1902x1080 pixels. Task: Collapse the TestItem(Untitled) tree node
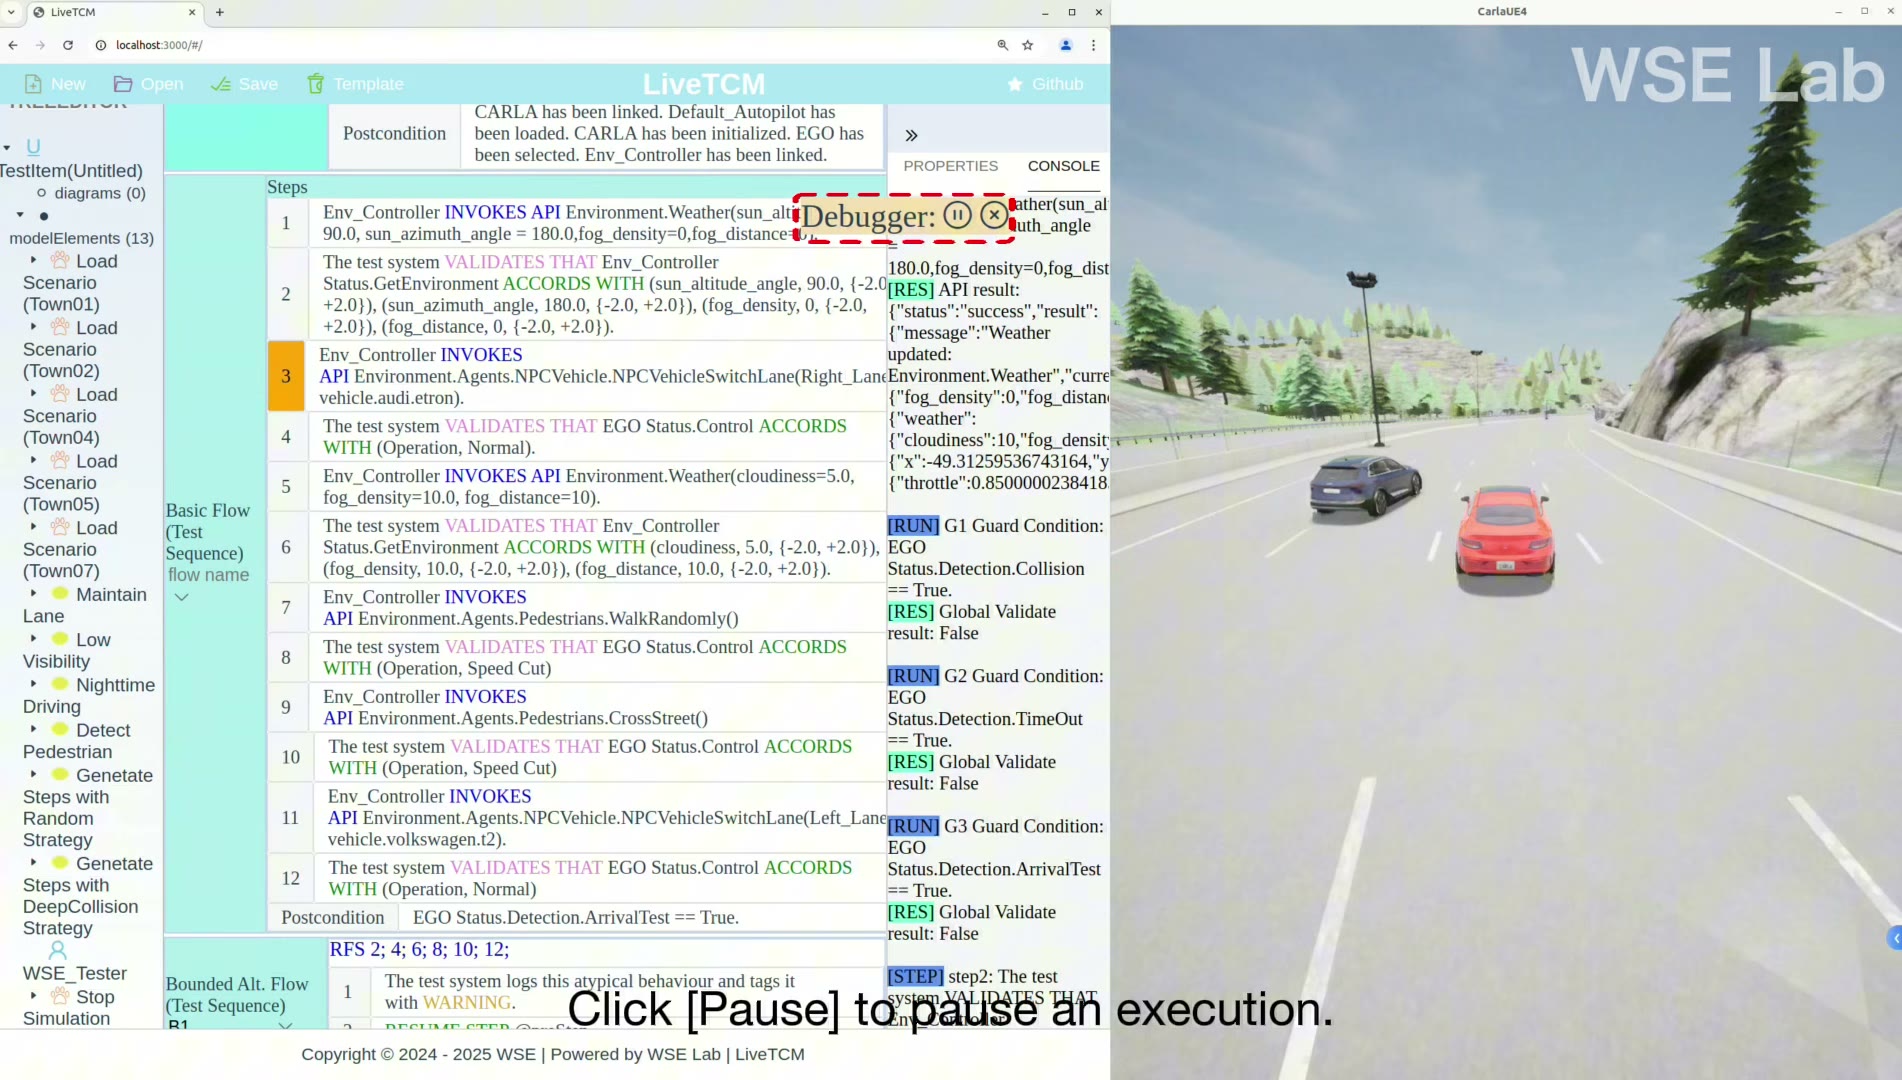coord(7,148)
